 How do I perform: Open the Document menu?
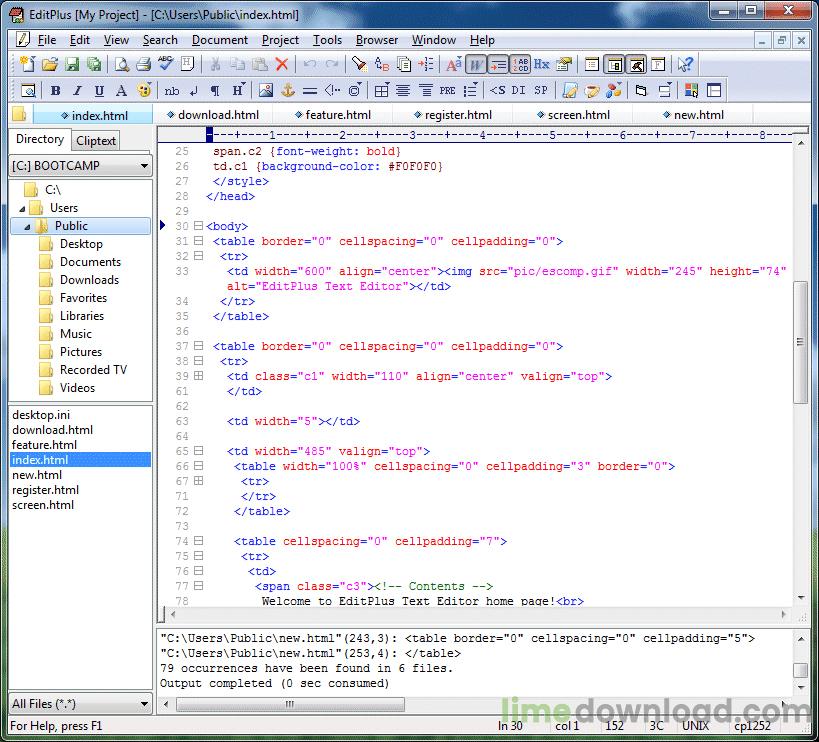220,40
